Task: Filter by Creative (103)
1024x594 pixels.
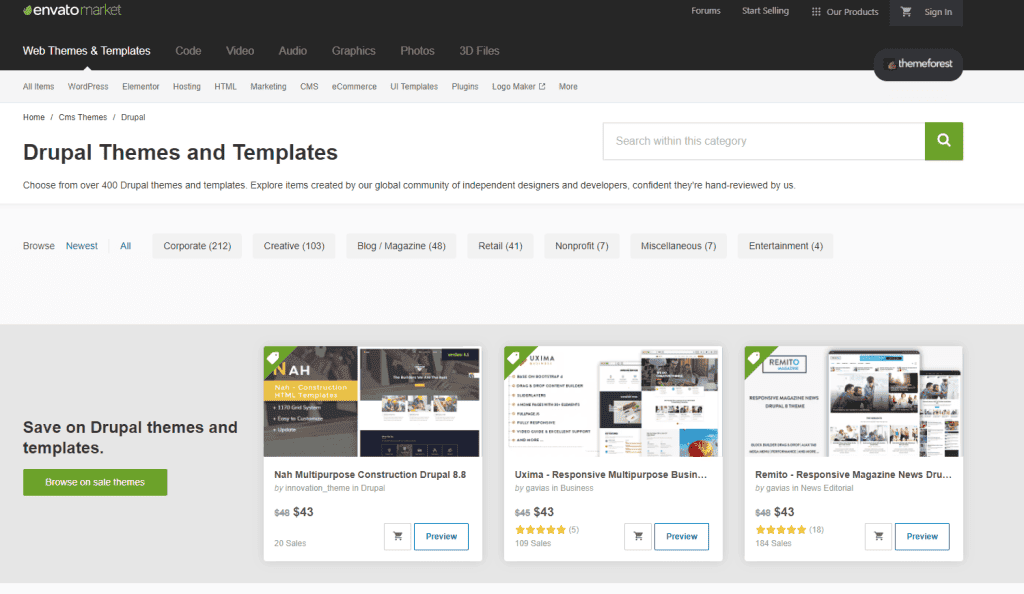Action: click(294, 246)
